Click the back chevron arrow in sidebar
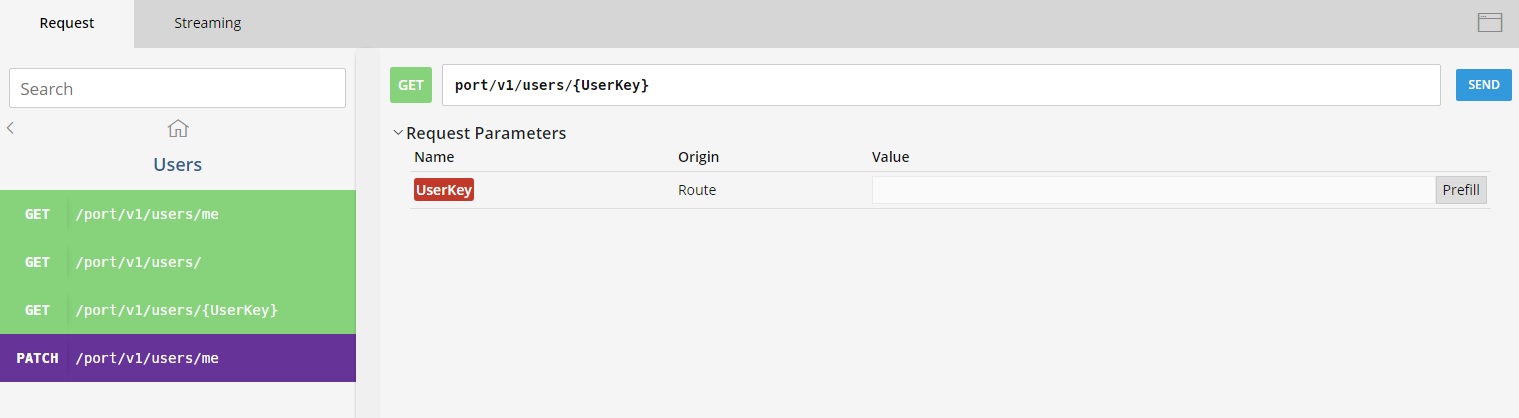The width and height of the screenshot is (1519, 418). pos(10,128)
